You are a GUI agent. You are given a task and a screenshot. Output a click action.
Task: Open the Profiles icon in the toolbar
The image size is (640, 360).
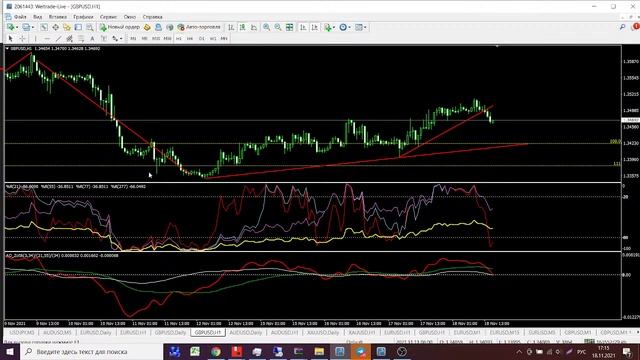(x=26, y=27)
